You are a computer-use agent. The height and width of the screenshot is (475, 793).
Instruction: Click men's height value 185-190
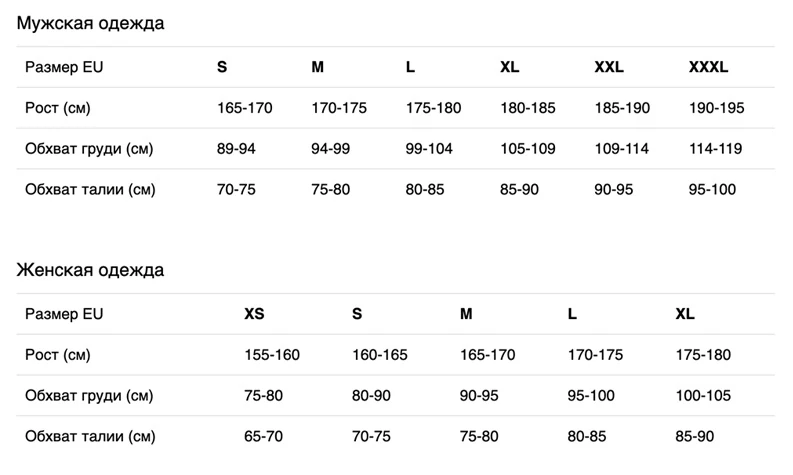click(622, 108)
